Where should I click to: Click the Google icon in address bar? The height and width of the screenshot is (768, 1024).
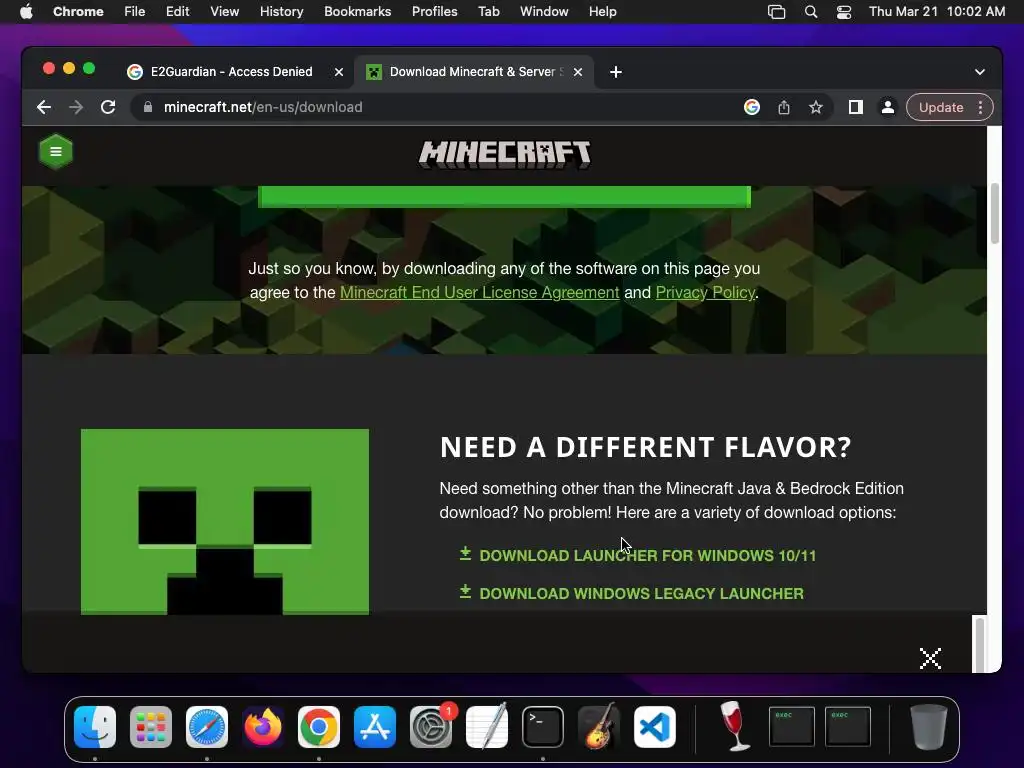pos(752,107)
